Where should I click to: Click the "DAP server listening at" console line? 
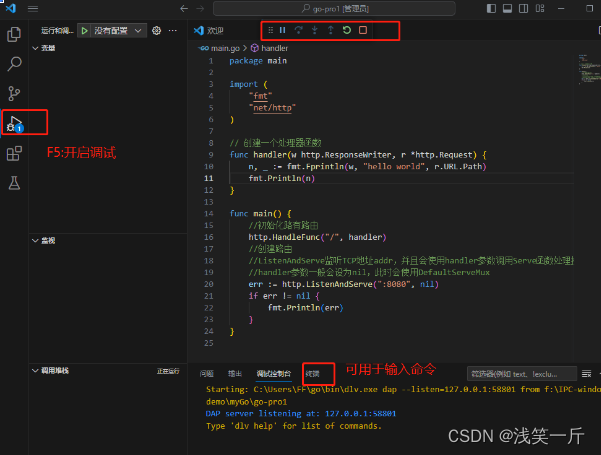[x=301, y=414]
